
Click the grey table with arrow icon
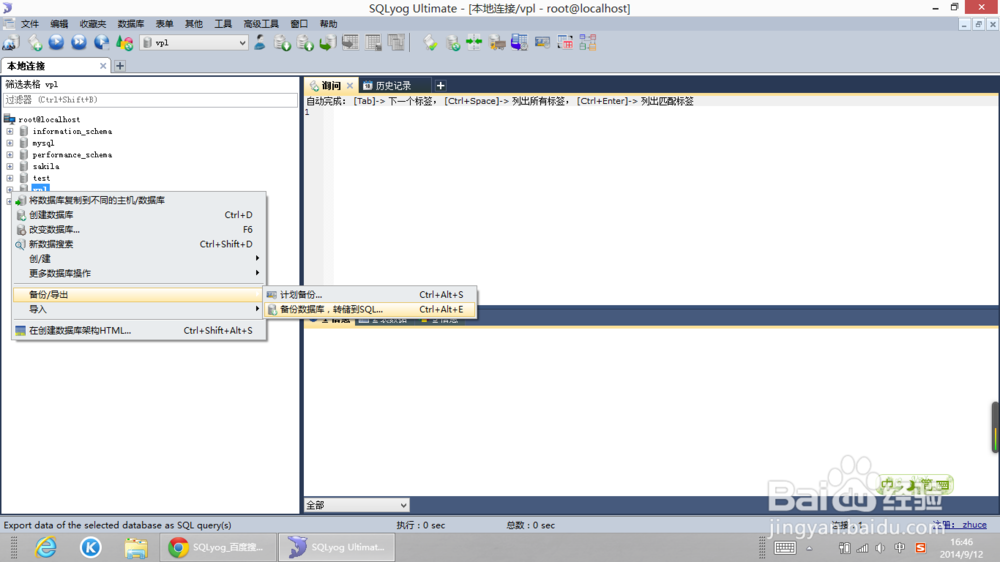(350, 43)
